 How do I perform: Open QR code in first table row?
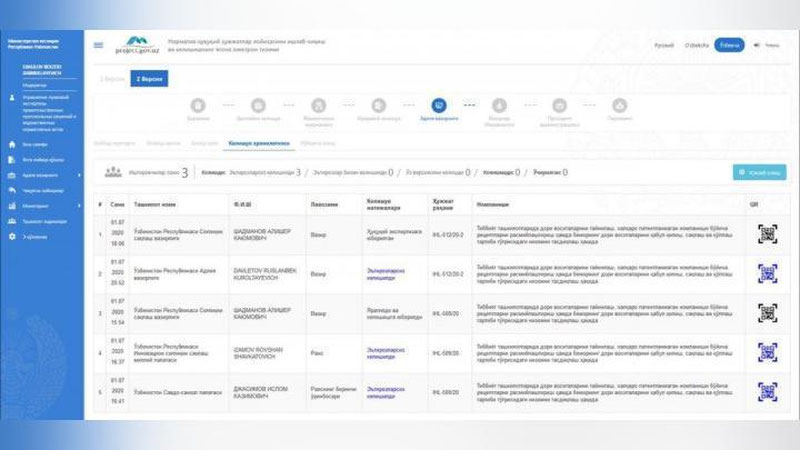tap(767, 234)
